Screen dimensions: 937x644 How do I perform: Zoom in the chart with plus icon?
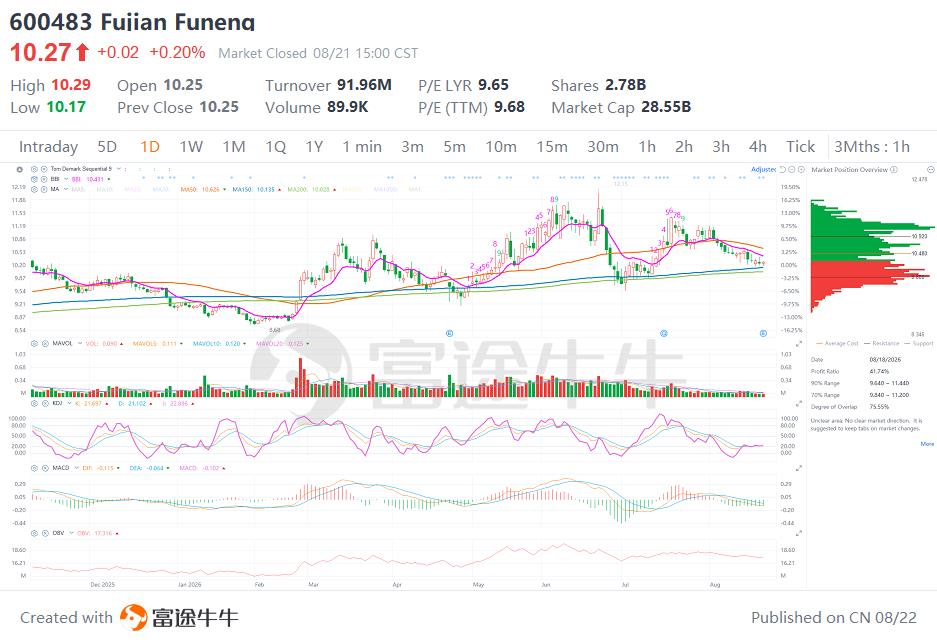(x=801, y=170)
